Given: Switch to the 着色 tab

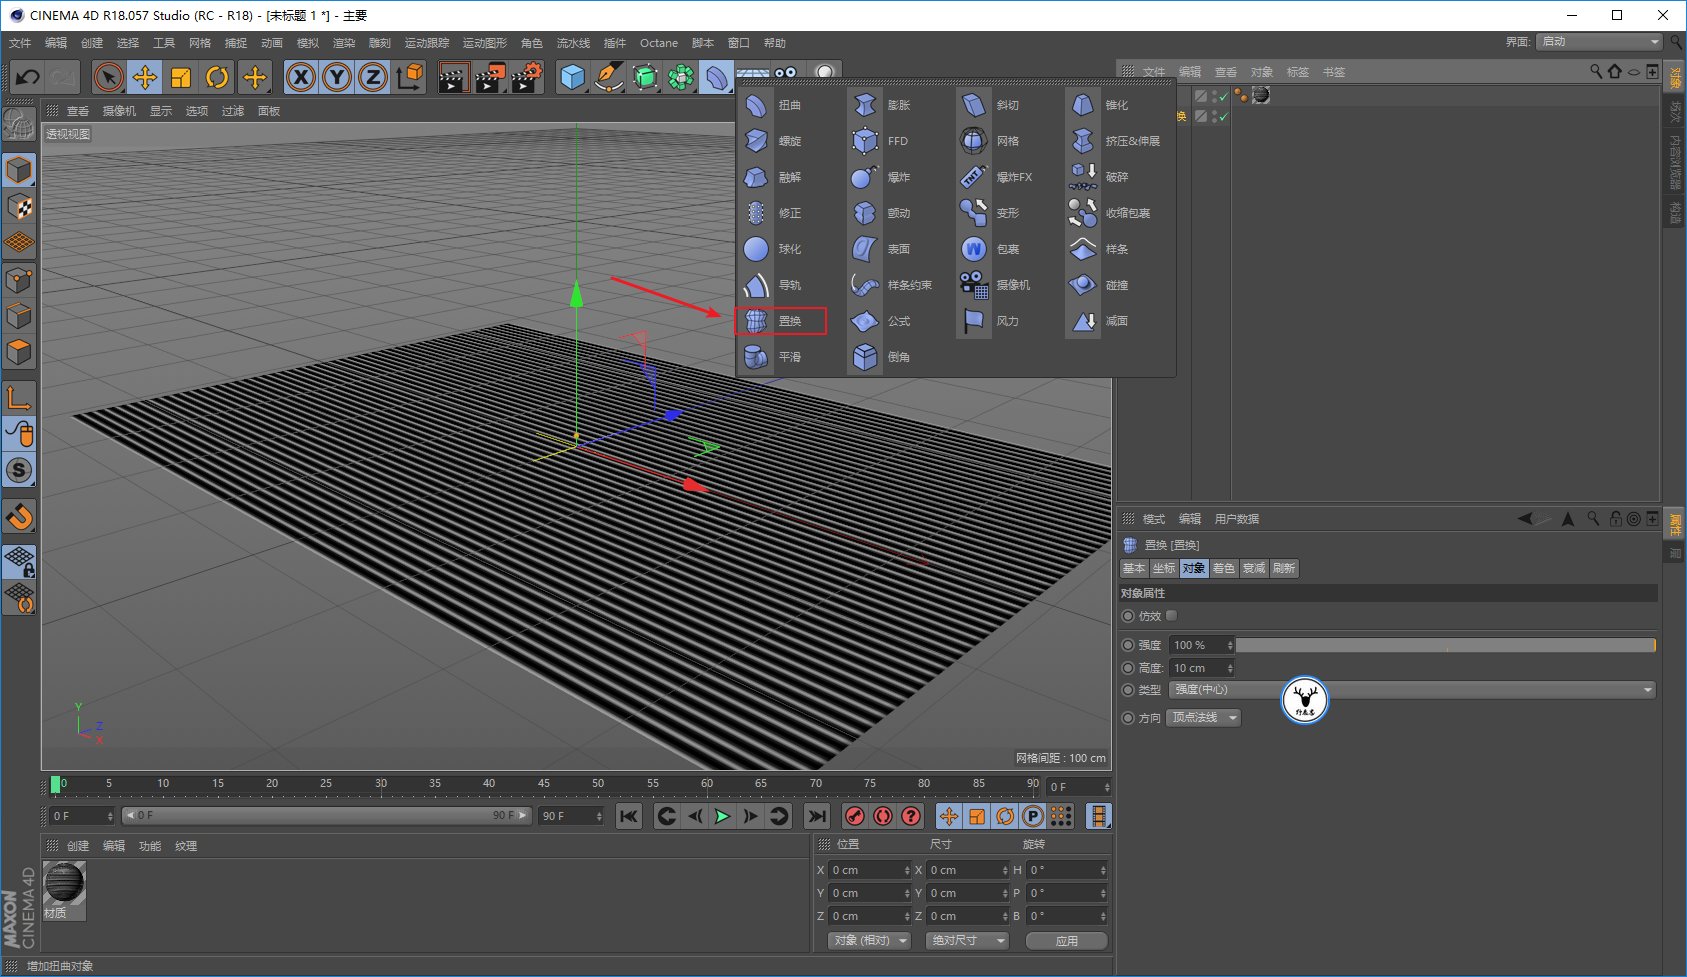Looking at the screenshot, I should tap(1223, 568).
